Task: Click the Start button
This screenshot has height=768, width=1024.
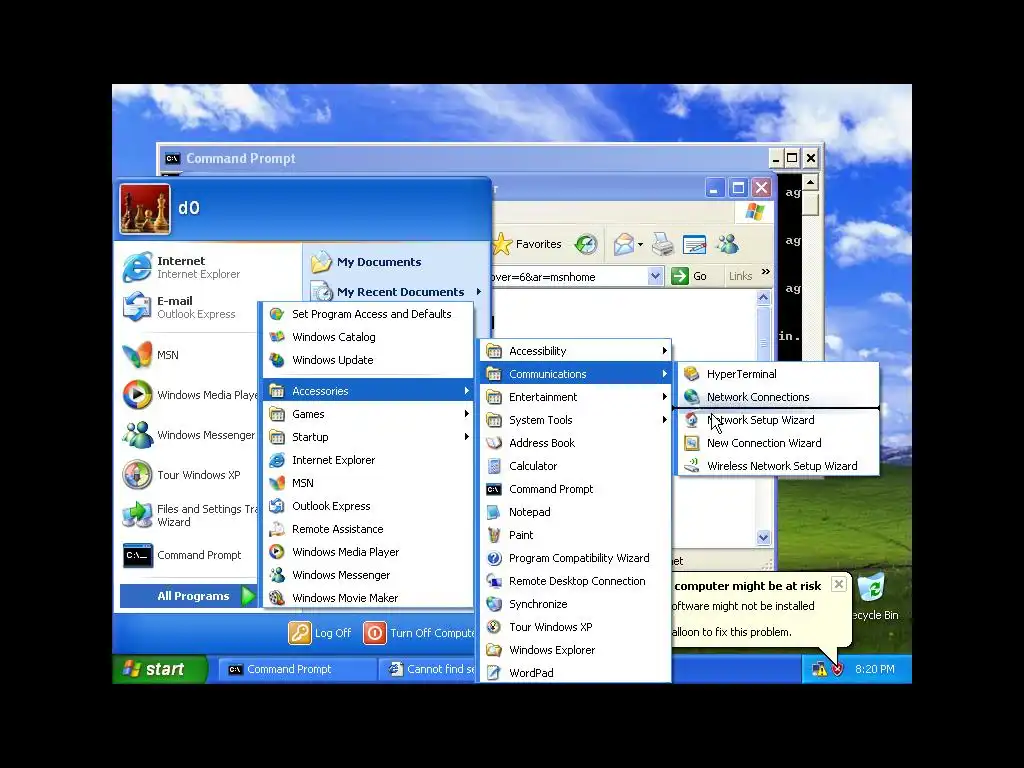Action: pyautogui.click(x=159, y=669)
